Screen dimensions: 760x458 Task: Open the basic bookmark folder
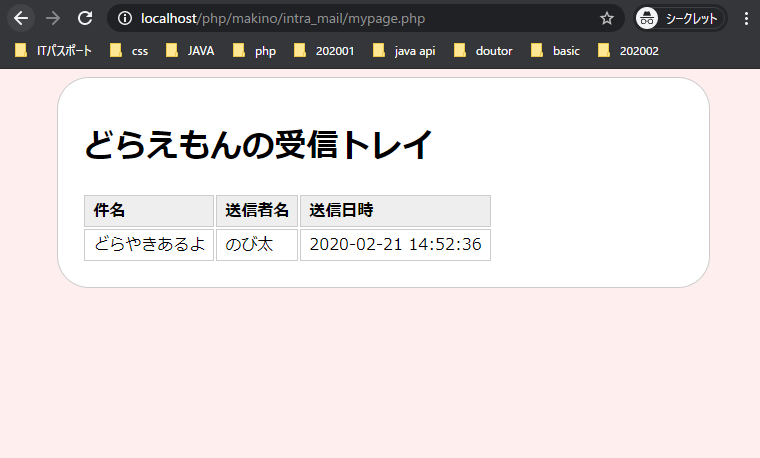[x=555, y=51]
